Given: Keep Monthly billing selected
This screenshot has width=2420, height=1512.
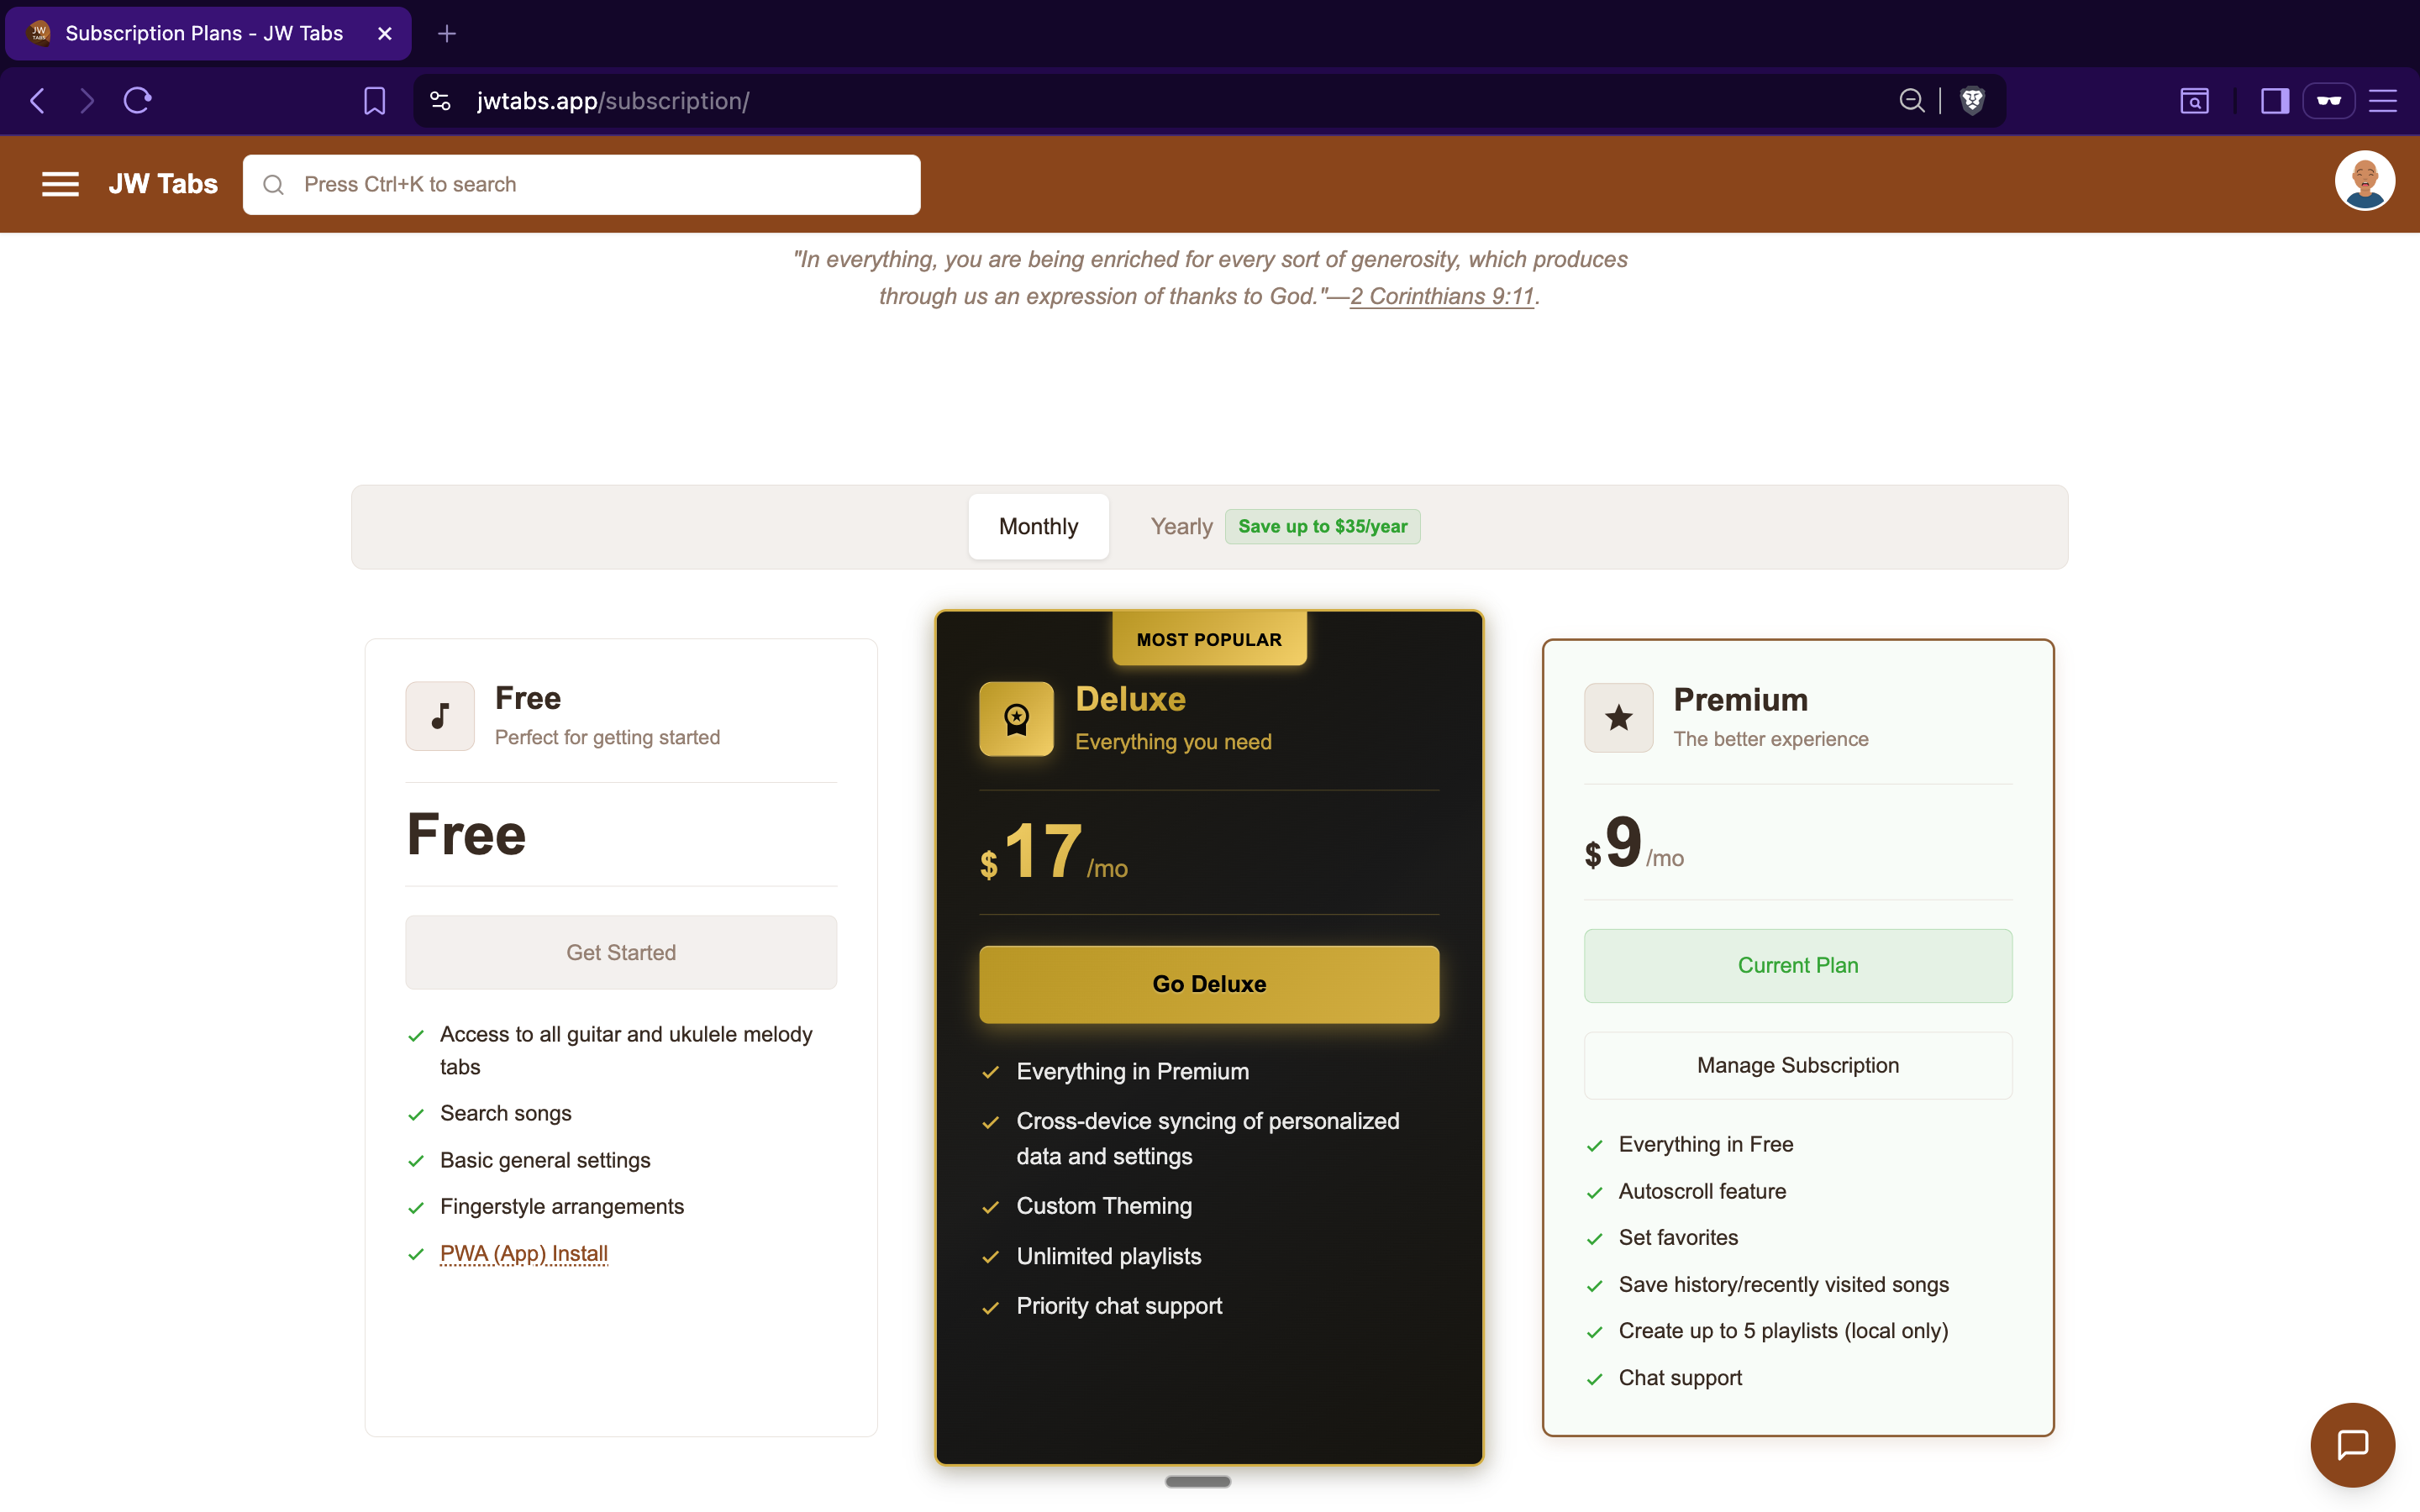Looking at the screenshot, I should tap(1038, 526).
